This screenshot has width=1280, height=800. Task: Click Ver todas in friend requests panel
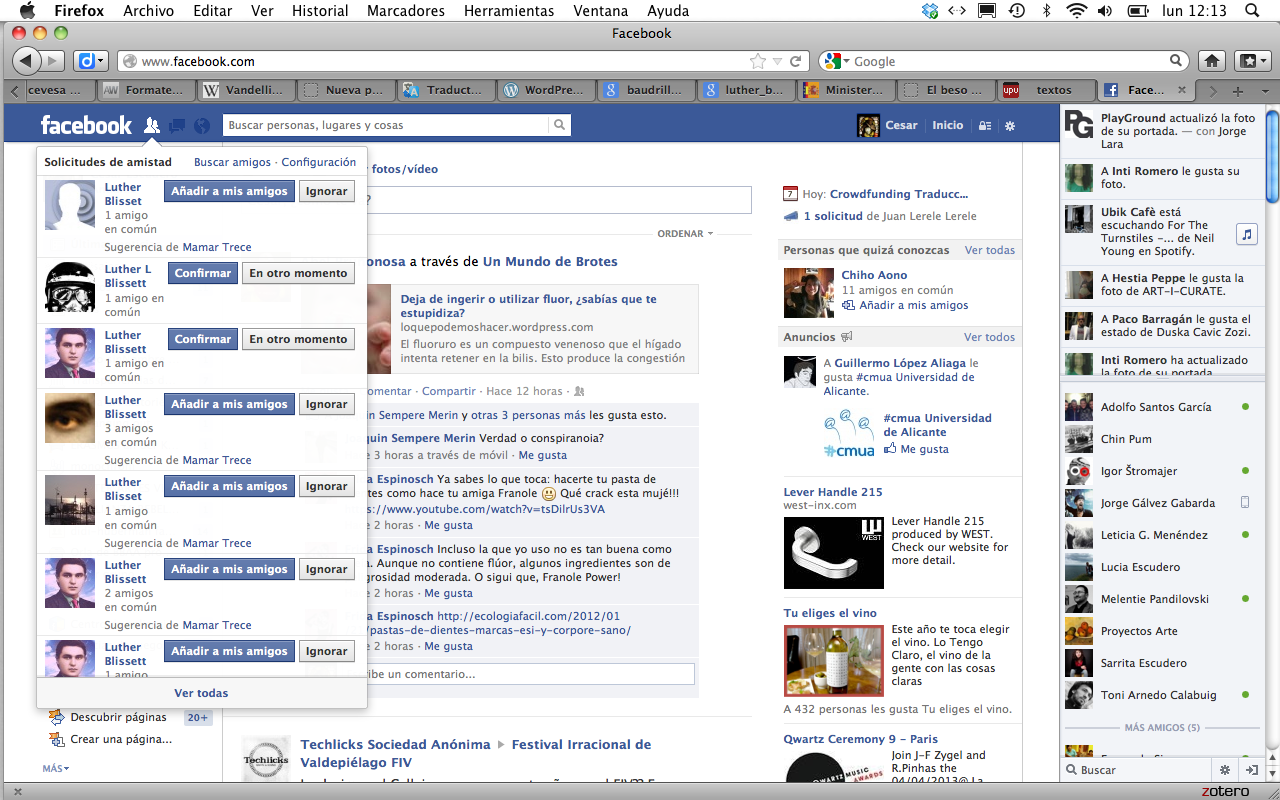click(x=201, y=693)
